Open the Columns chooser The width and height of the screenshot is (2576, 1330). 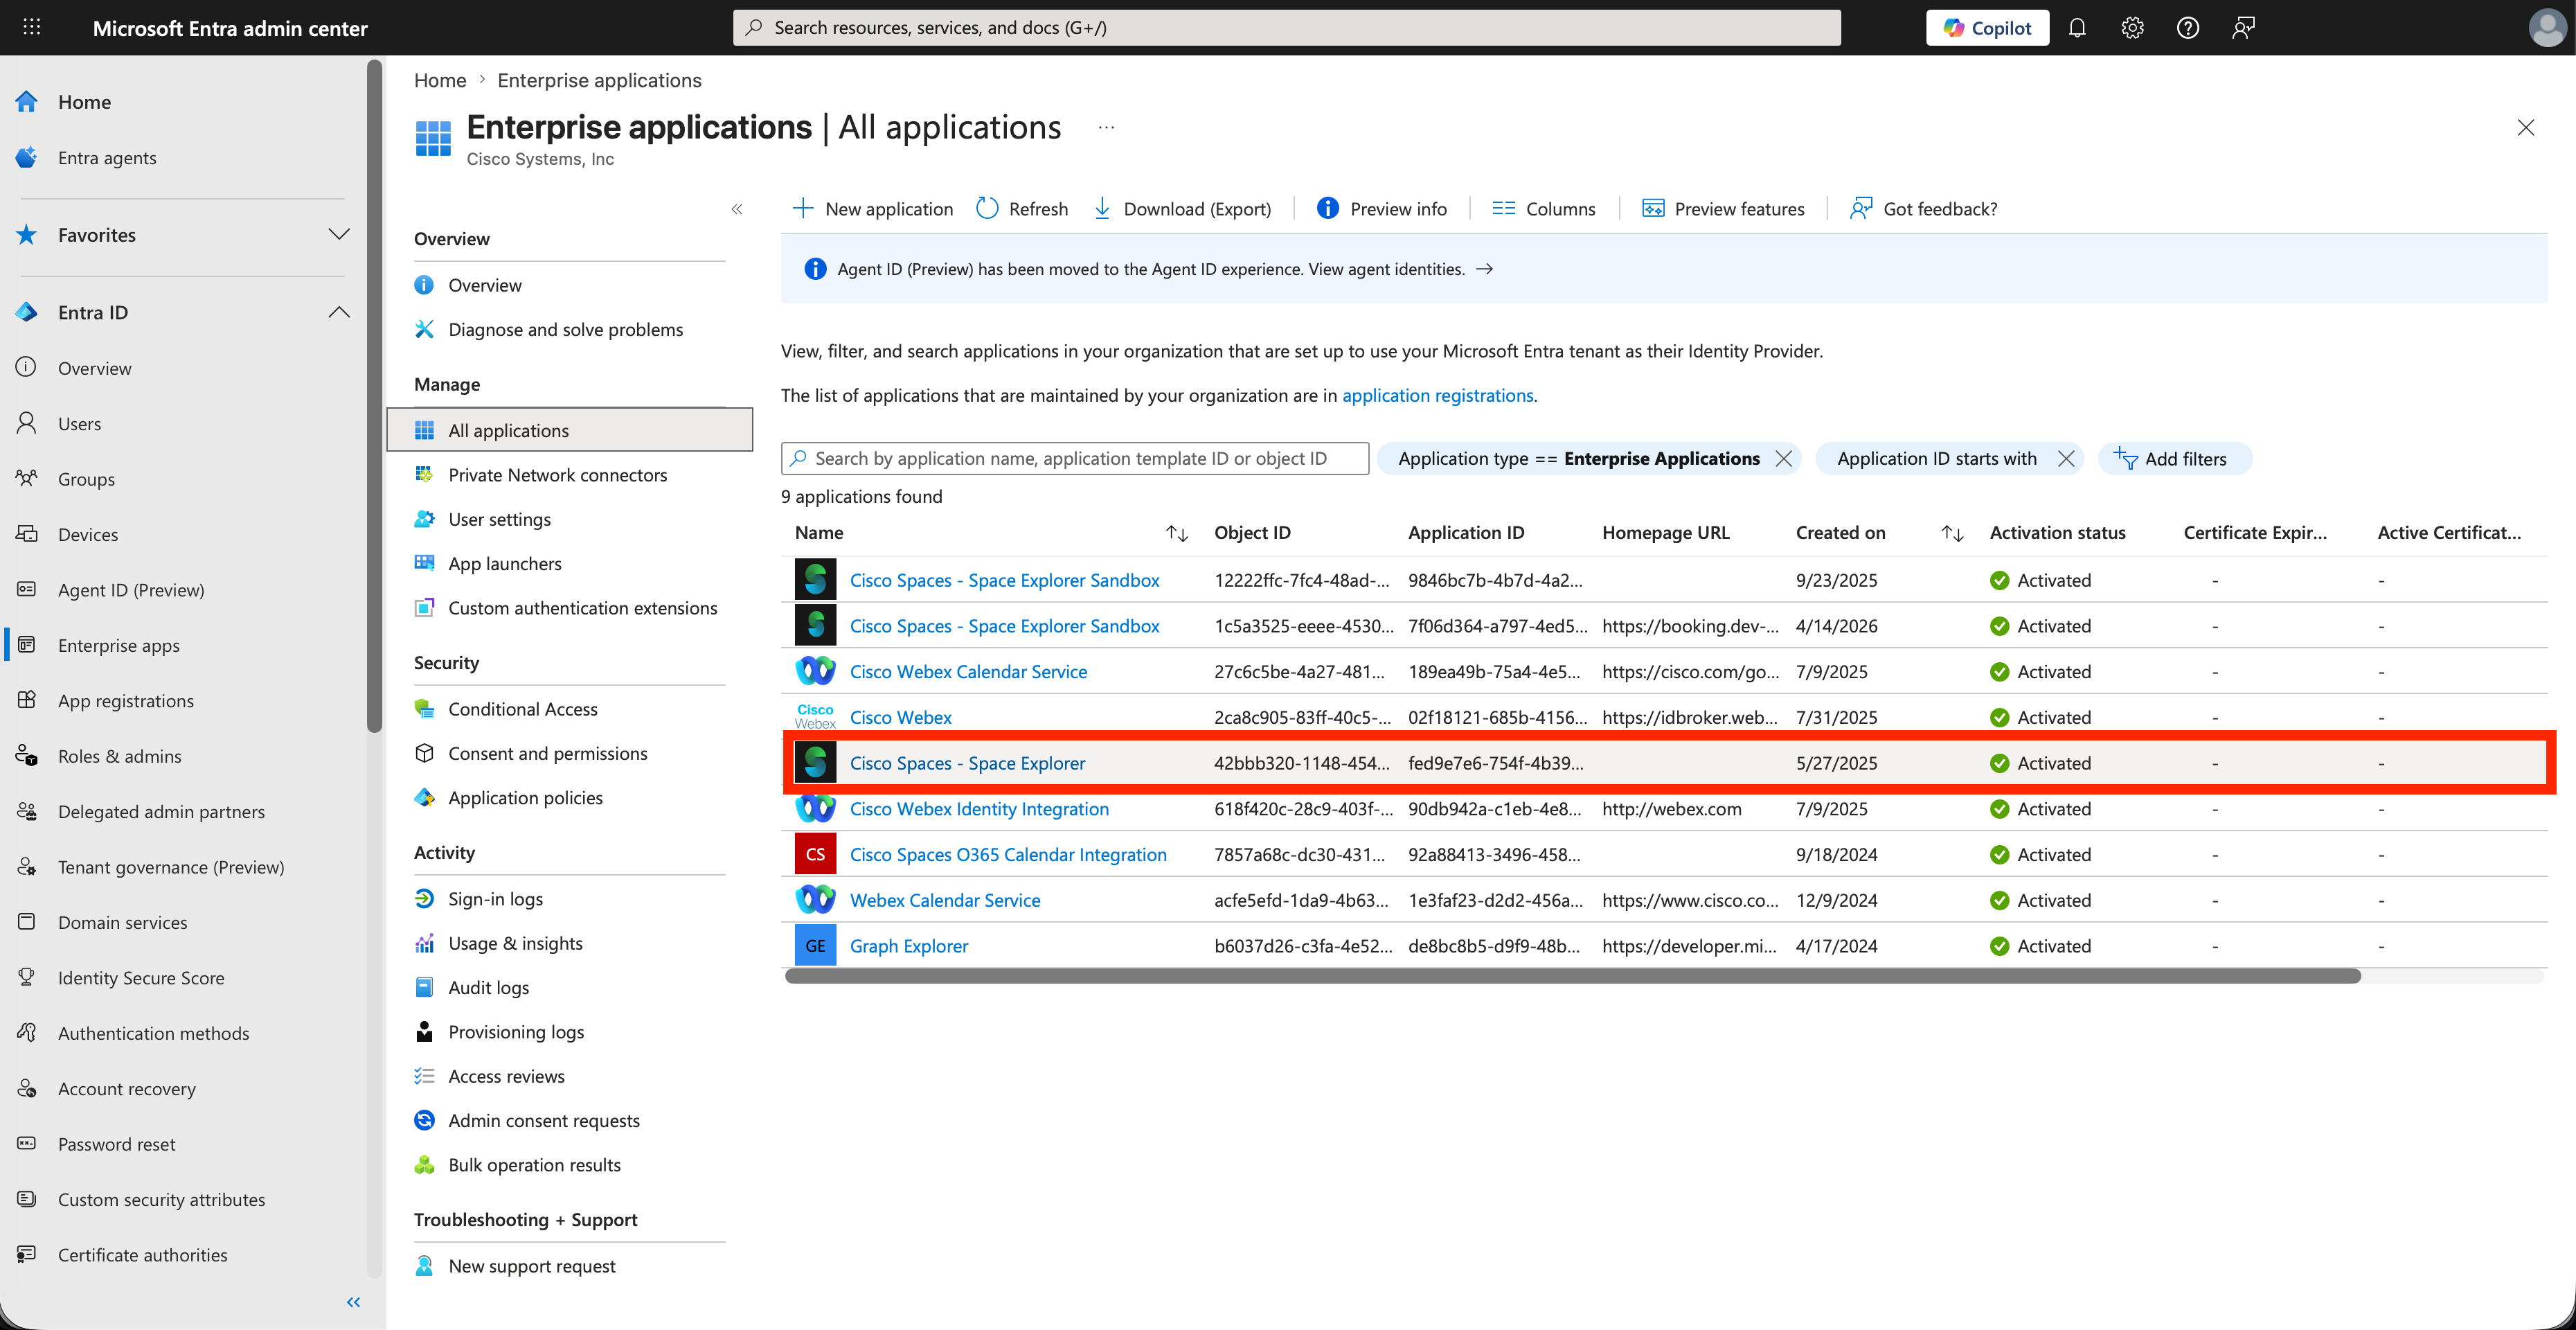tap(1544, 208)
